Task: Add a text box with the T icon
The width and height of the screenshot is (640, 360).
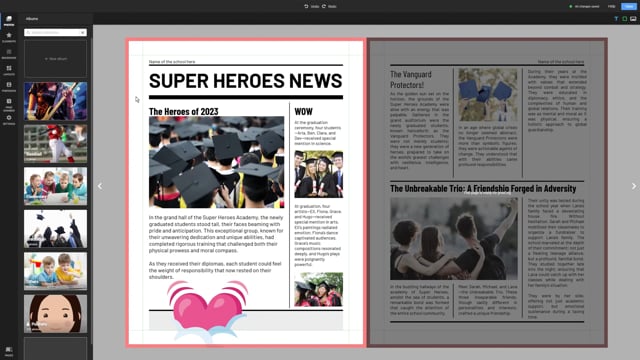Action: point(616,19)
